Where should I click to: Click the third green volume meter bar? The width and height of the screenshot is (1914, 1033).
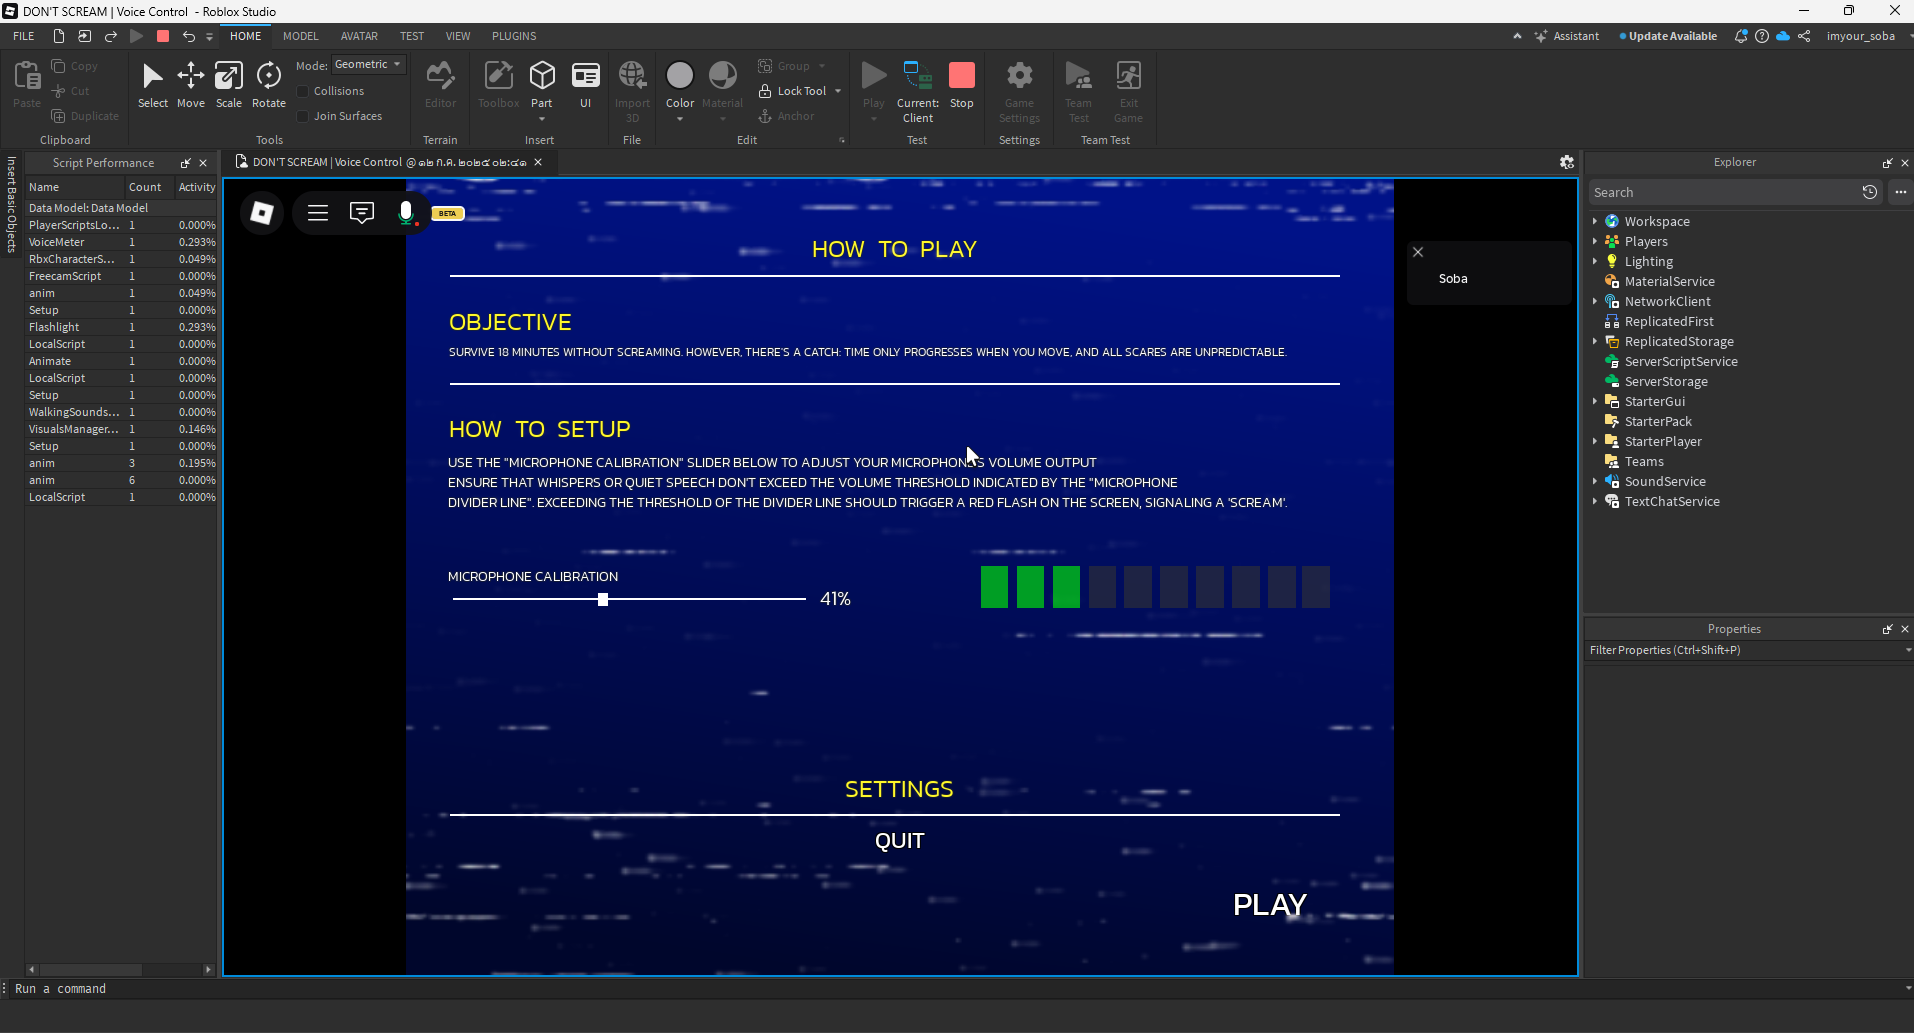click(1066, 587)
